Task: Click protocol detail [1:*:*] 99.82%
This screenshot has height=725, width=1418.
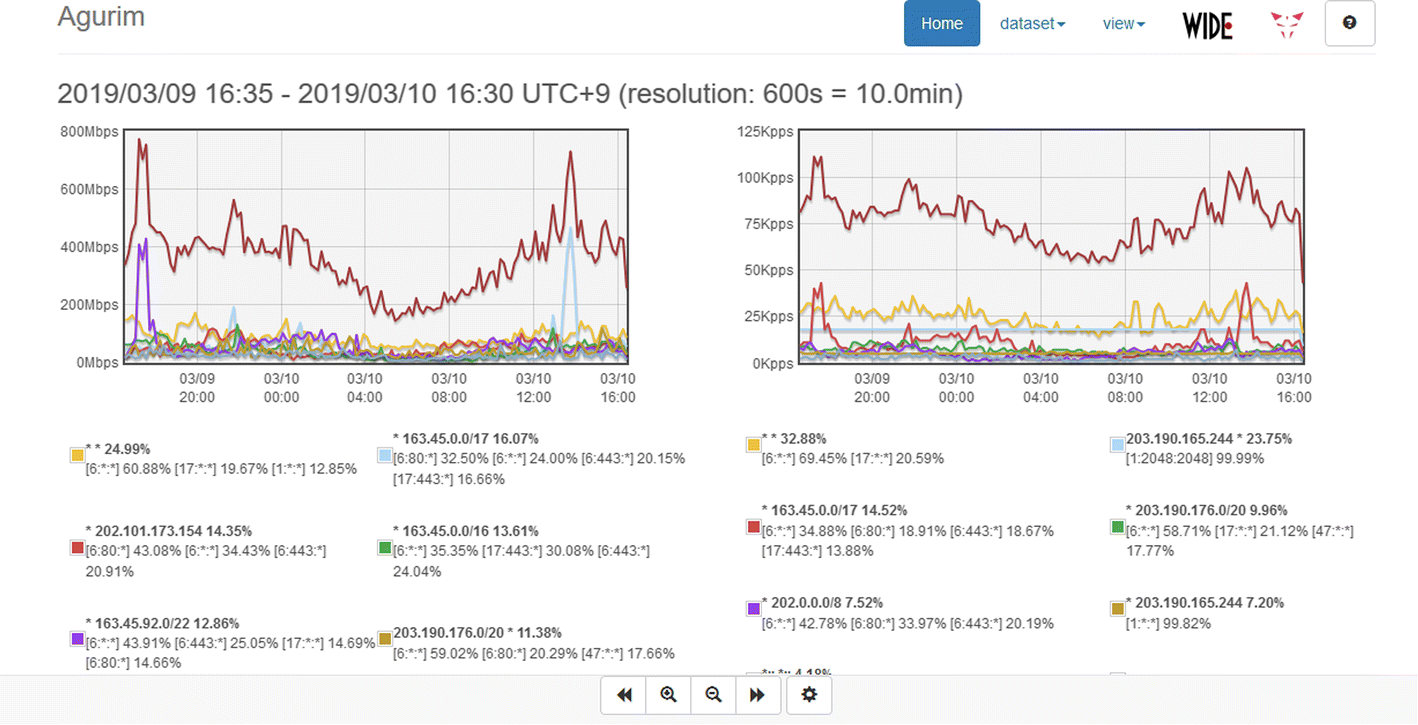Action: tap(1169, 623)
